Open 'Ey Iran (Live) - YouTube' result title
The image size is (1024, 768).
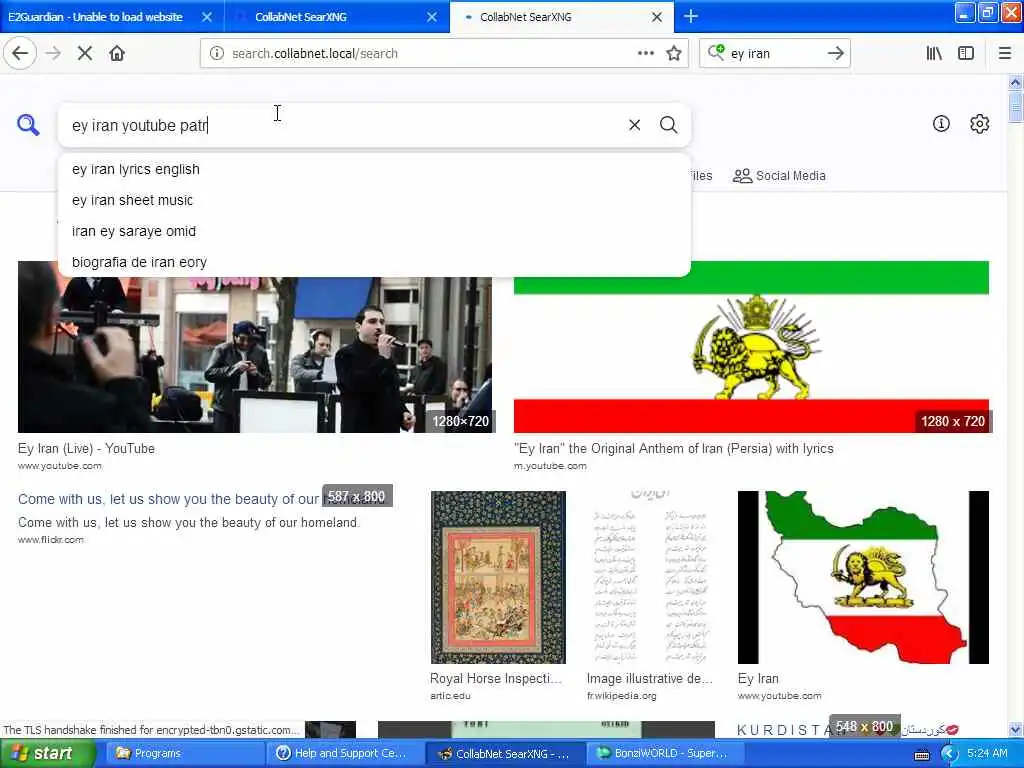coord(86,449)
